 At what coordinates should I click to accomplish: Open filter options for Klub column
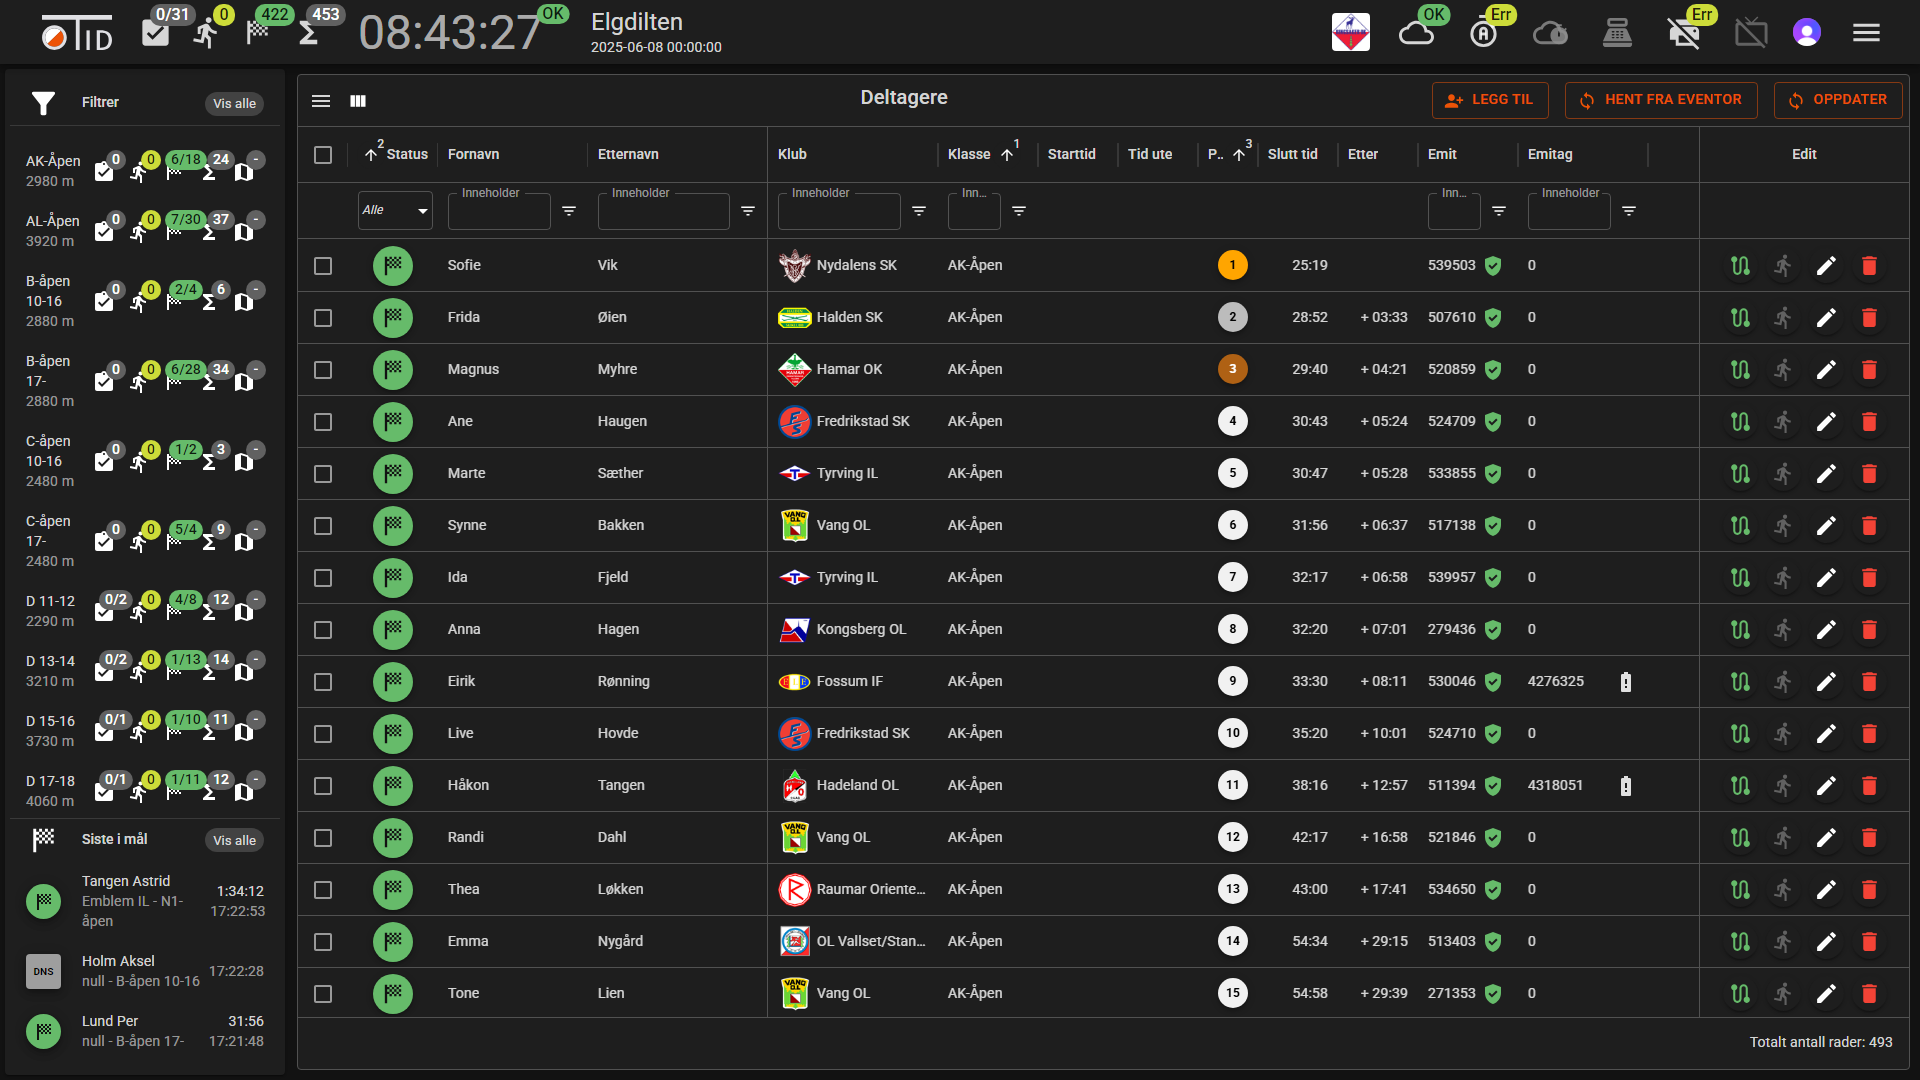point(919,211)
